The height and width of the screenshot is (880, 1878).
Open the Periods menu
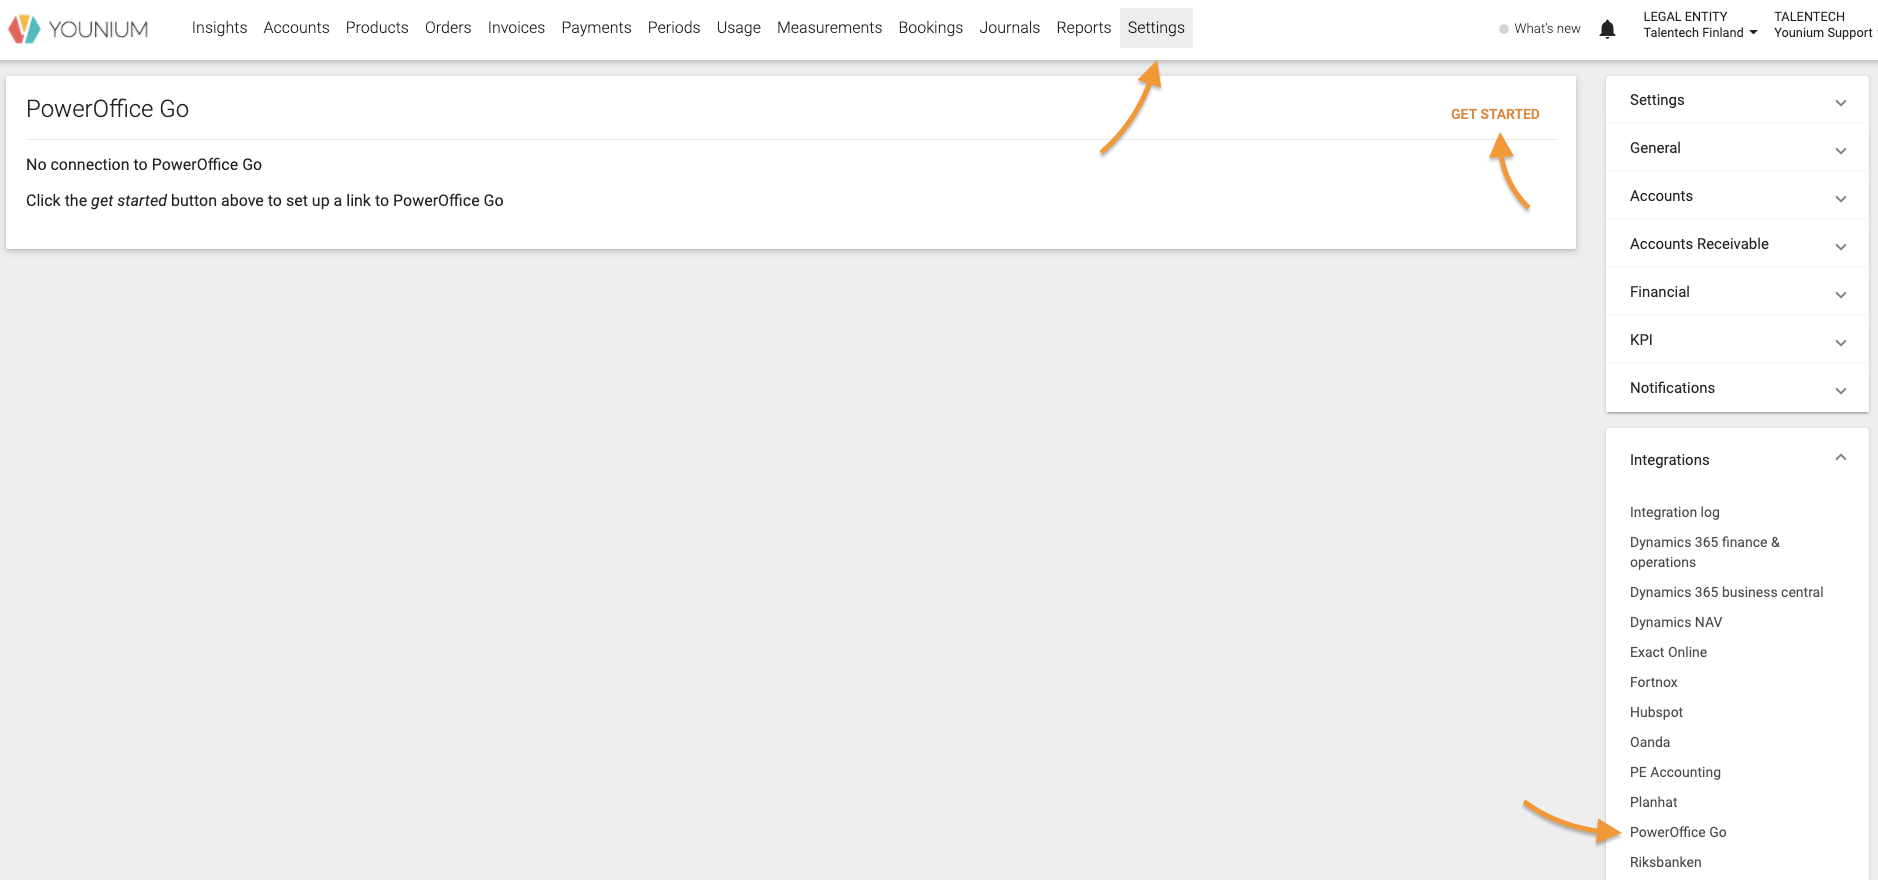[x=674, y=28]
